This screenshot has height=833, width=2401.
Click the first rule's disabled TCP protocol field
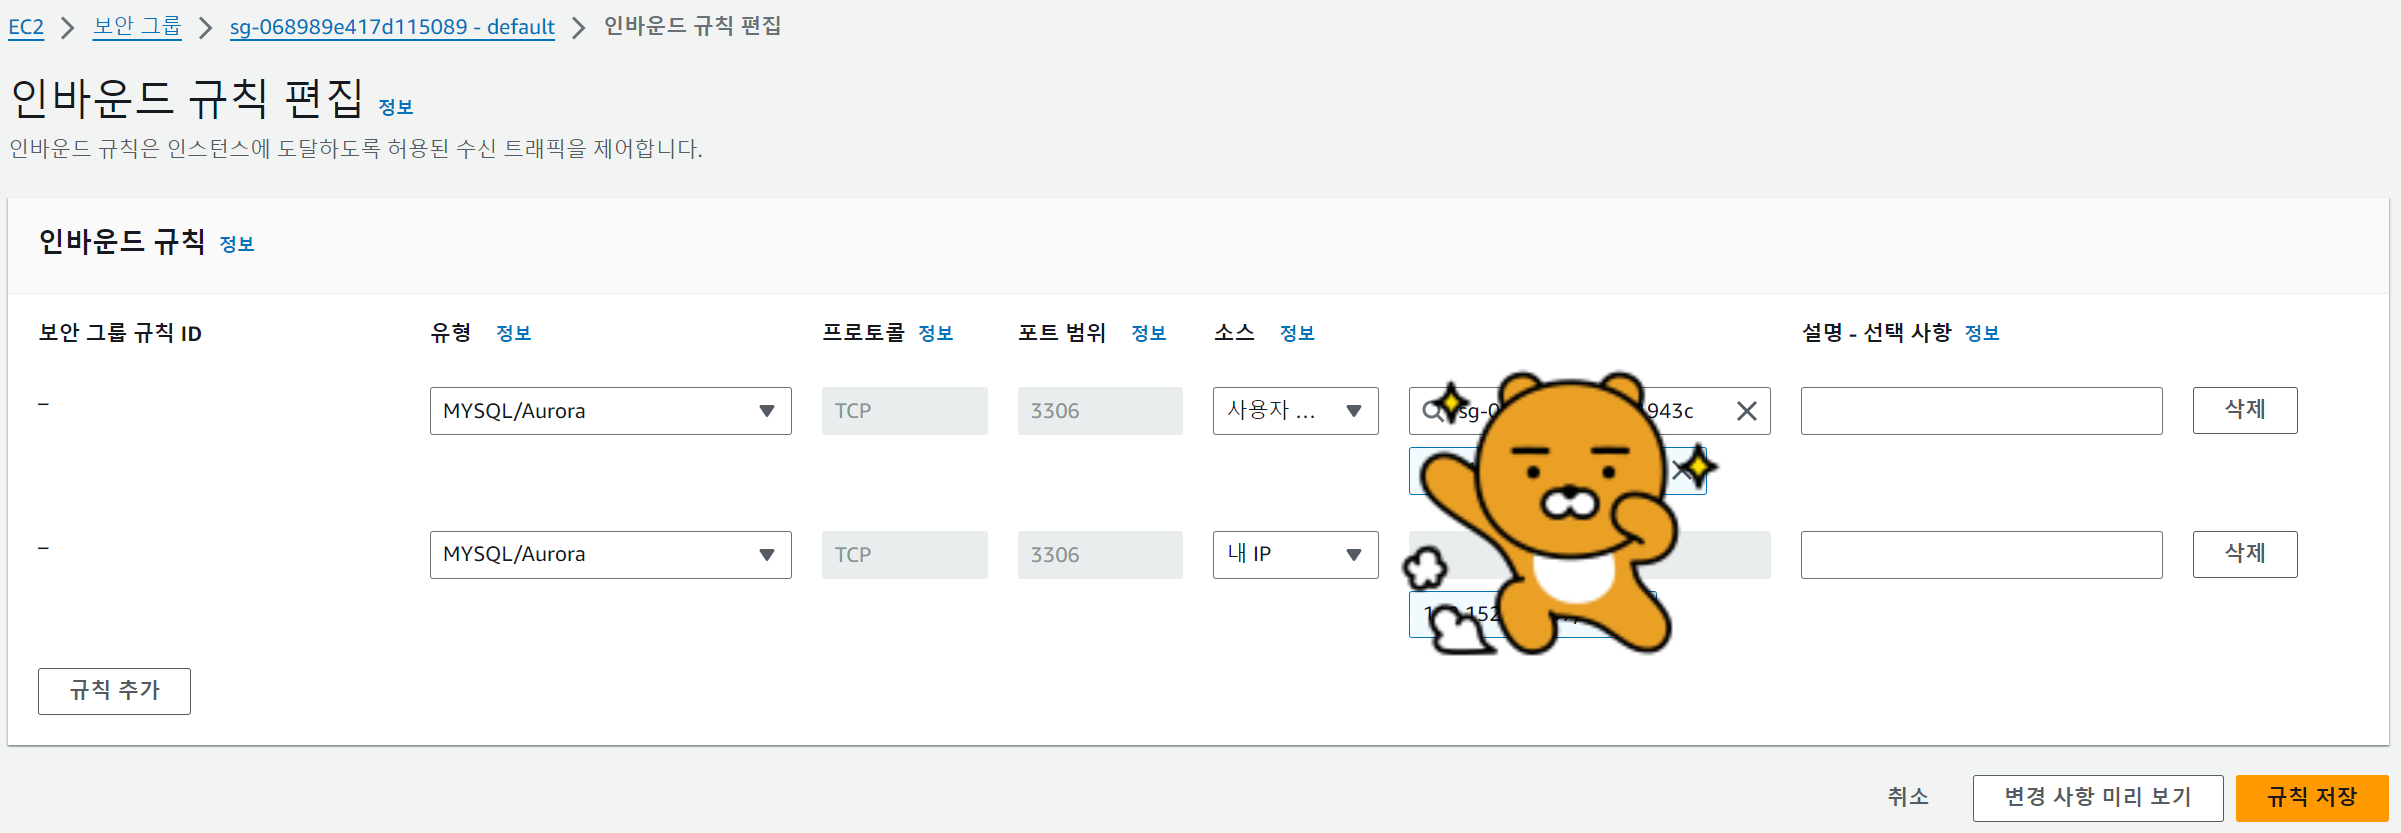(905, 411)
